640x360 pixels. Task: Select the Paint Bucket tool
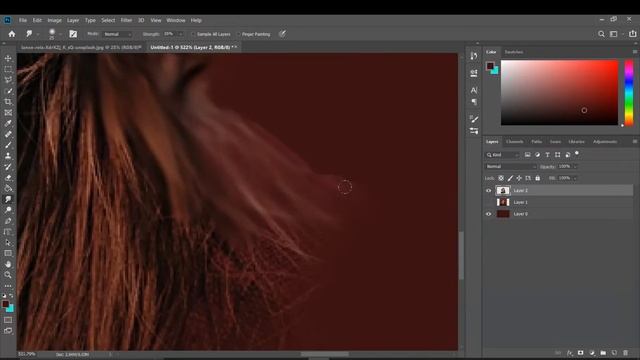point(8,188)
